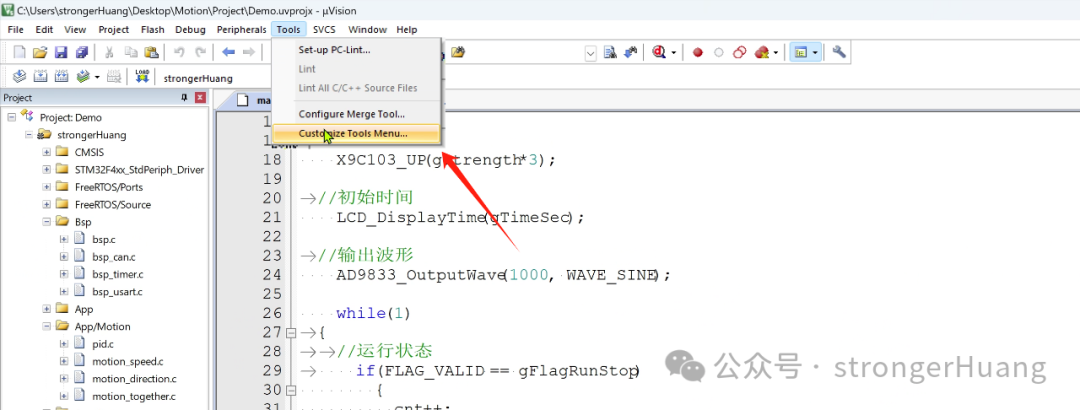Expand the FreeRTOS/Source group
1080x410 pixels.
click(46, 204)
